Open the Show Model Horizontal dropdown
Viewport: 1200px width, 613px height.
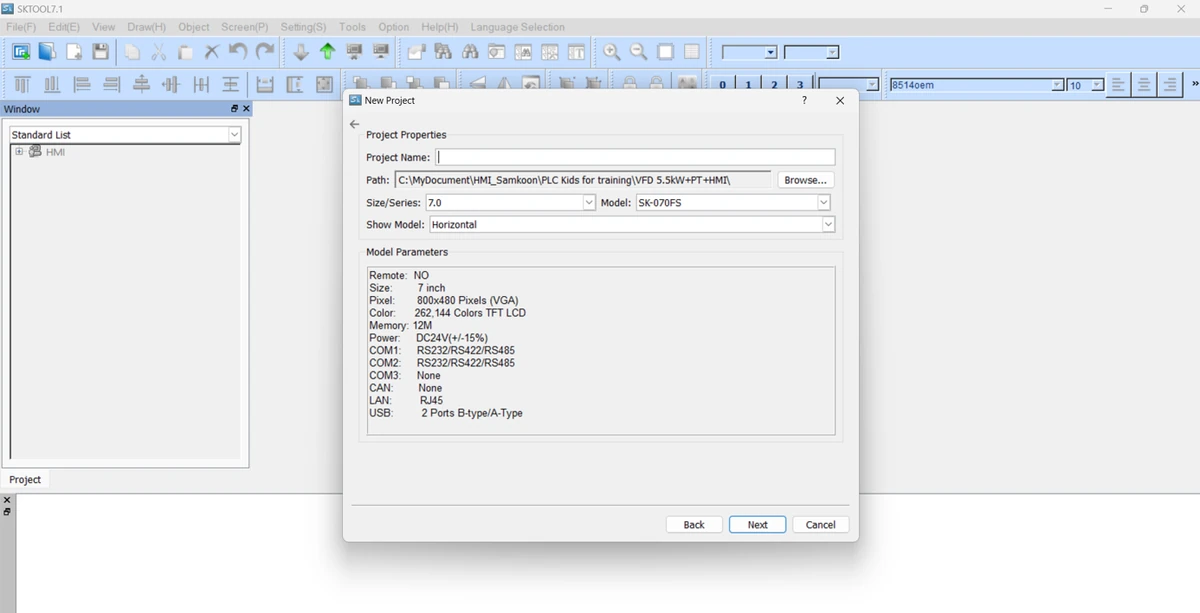828,225
